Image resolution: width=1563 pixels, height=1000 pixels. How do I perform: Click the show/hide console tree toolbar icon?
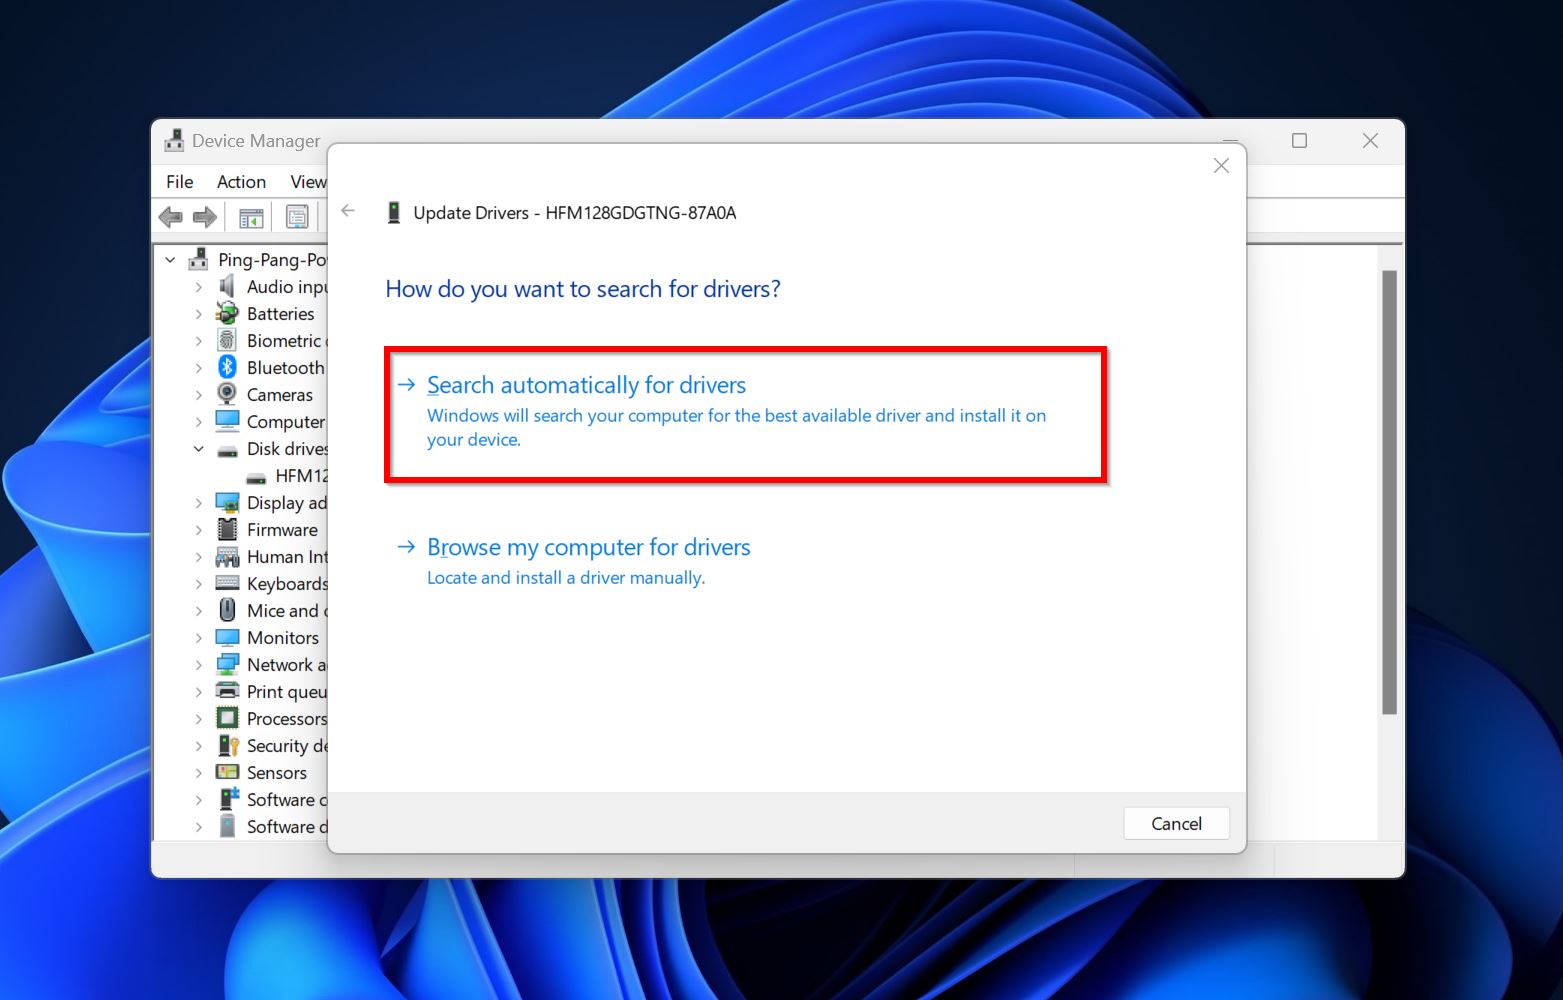point(251,217)
